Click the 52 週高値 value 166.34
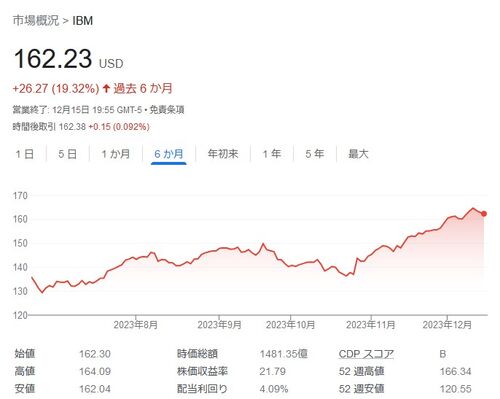 click(455, 371)
